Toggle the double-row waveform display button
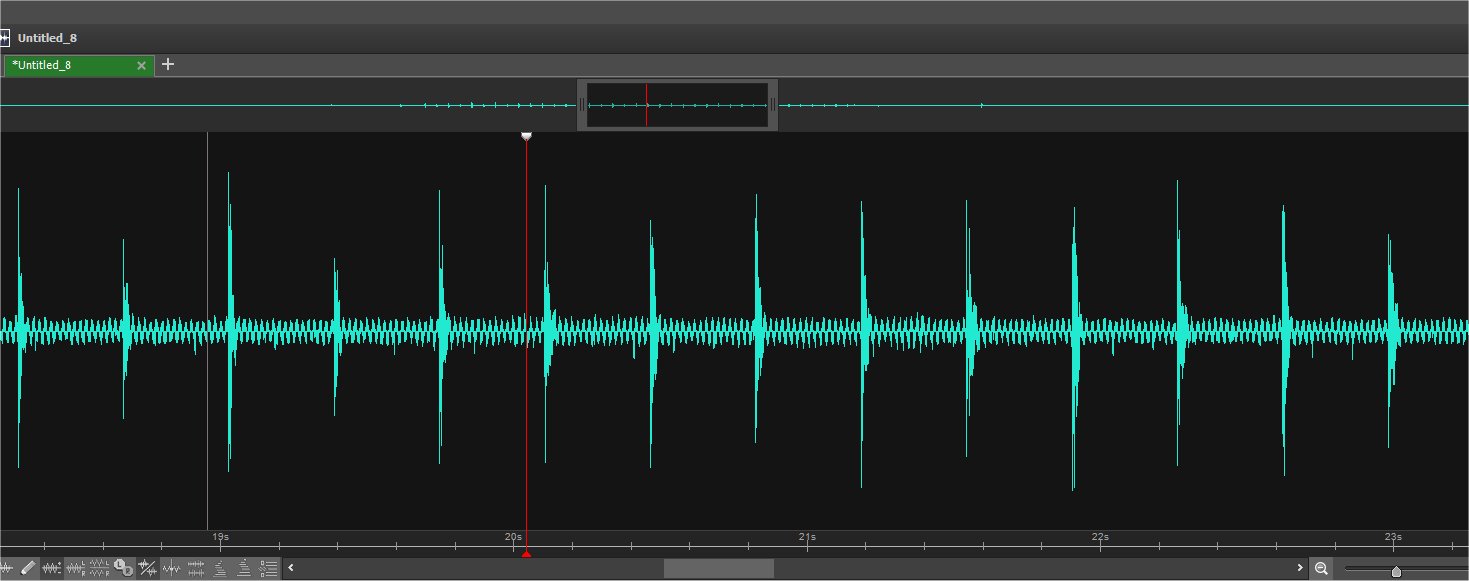1469x581 pixels. tap(196, 568)
